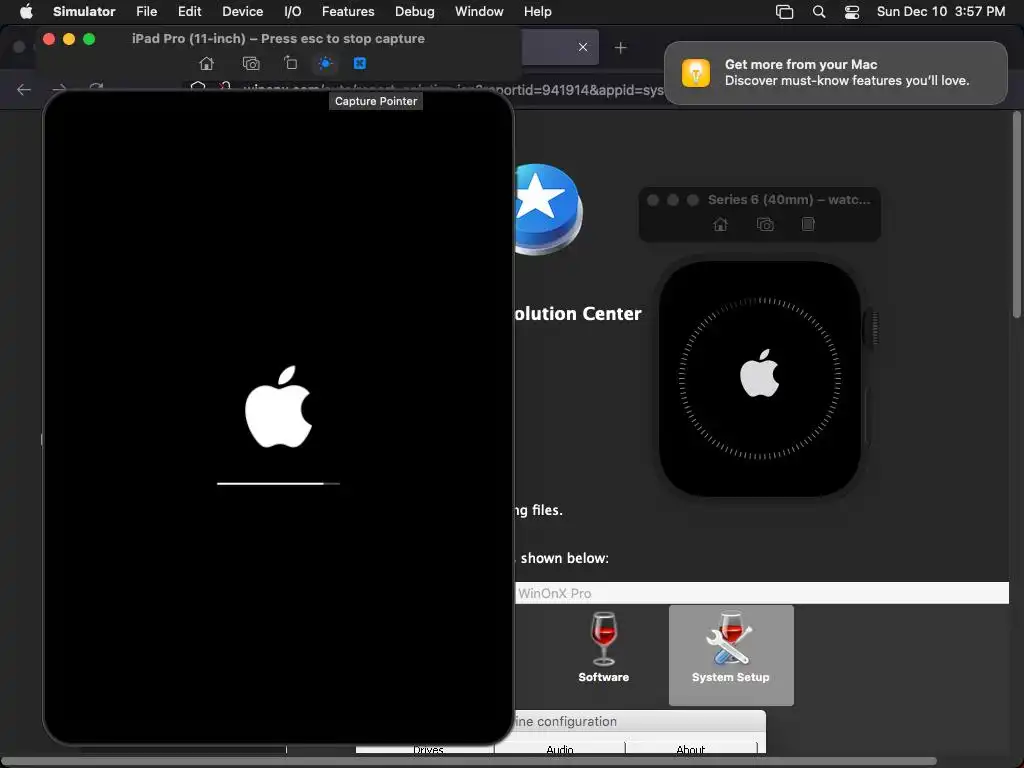Rotate the iPad Pro simulator
The height and width of the screenshot is (768, 1024).
(291, 63)
